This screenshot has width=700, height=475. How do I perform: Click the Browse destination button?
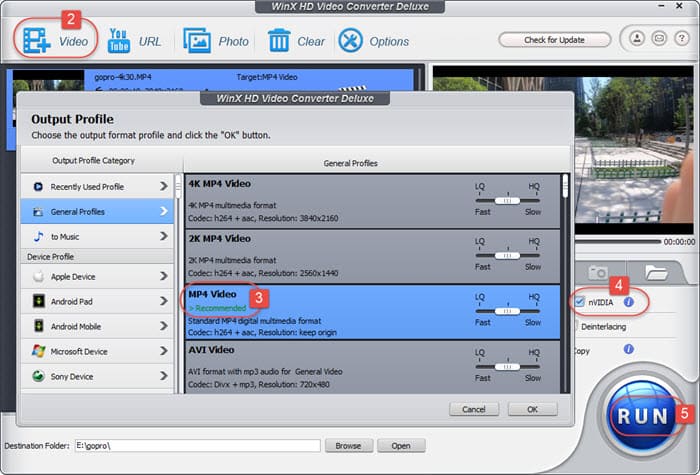click(x=348, y=446)
